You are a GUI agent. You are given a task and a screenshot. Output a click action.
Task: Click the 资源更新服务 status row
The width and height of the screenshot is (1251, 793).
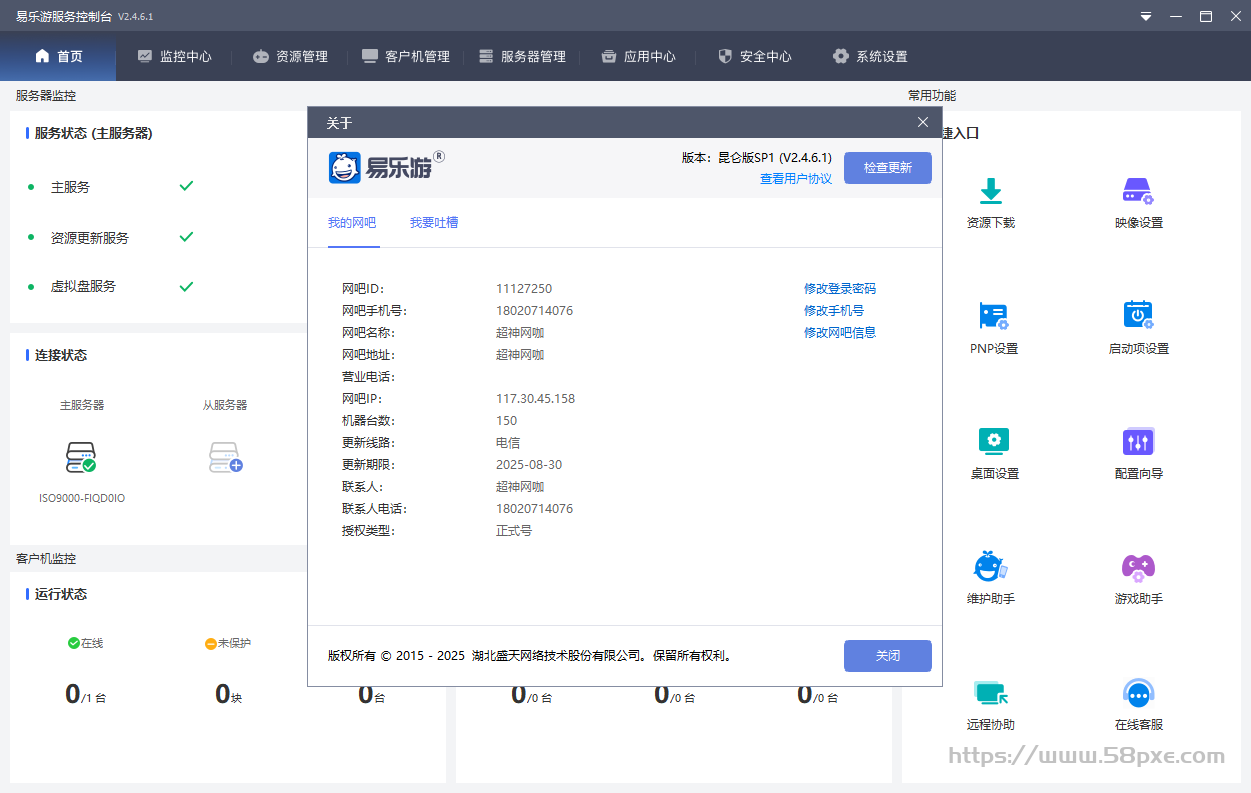(x=110, y=238)
